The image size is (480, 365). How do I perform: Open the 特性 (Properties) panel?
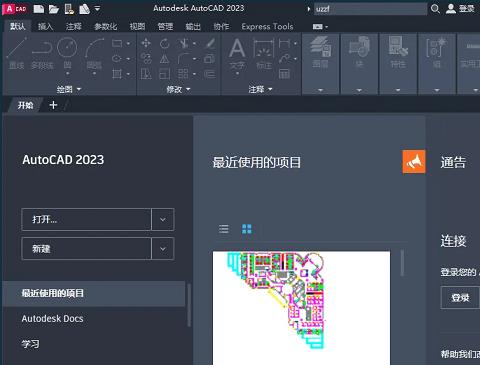[x=398, y=63]
